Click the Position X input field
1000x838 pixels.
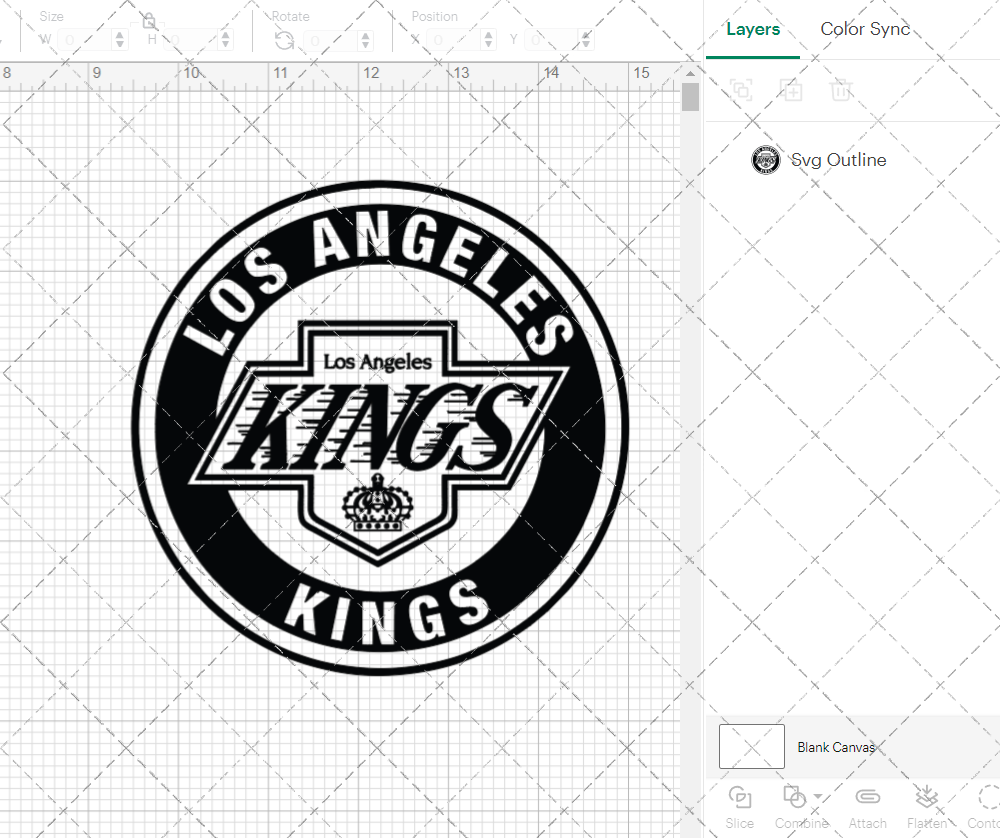(x=454, y=40)
